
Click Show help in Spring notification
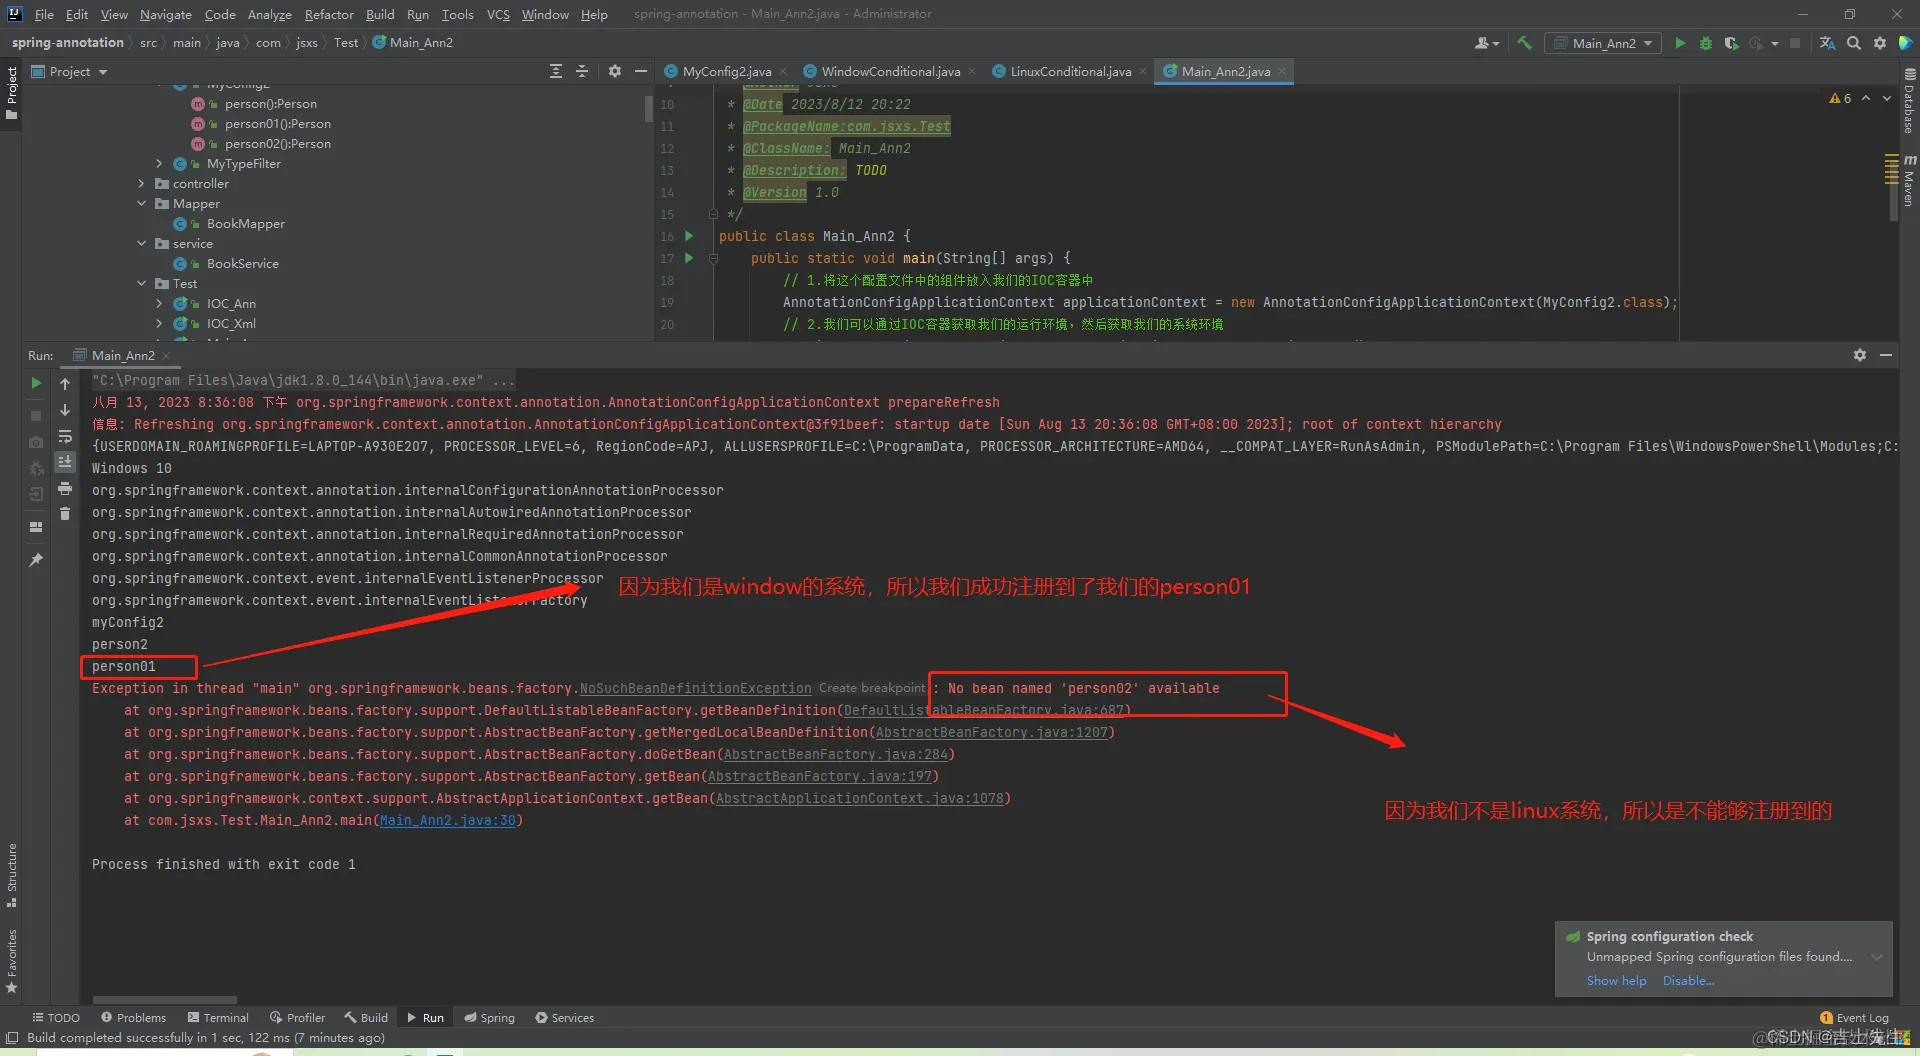pos(1616,981)
